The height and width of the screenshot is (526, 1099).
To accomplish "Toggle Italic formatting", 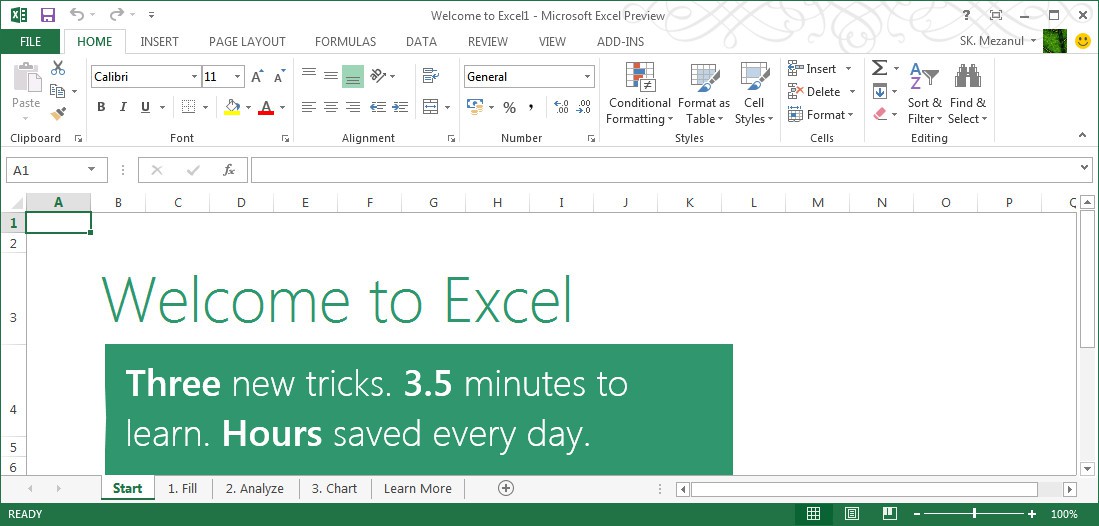I will point(123,107).
